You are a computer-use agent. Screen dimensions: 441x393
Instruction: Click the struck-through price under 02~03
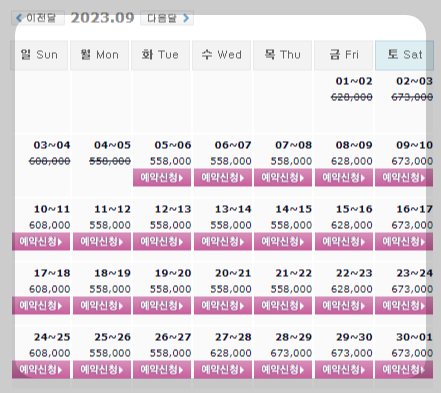click(x=412, y=97)
